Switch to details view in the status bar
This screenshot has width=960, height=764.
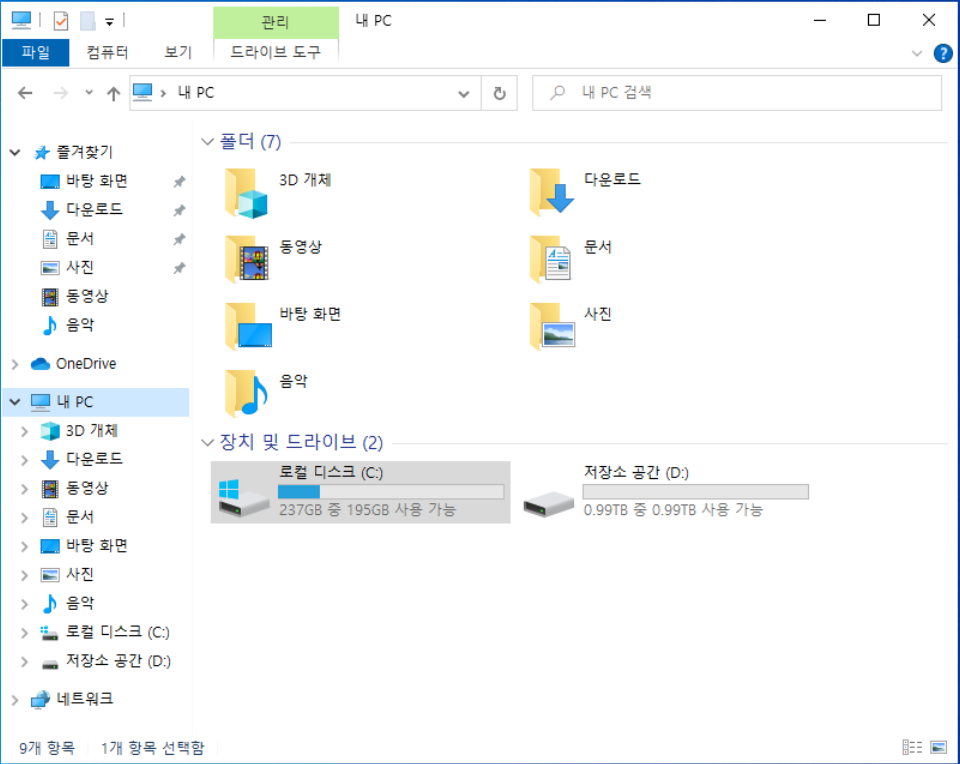(912, 746)
